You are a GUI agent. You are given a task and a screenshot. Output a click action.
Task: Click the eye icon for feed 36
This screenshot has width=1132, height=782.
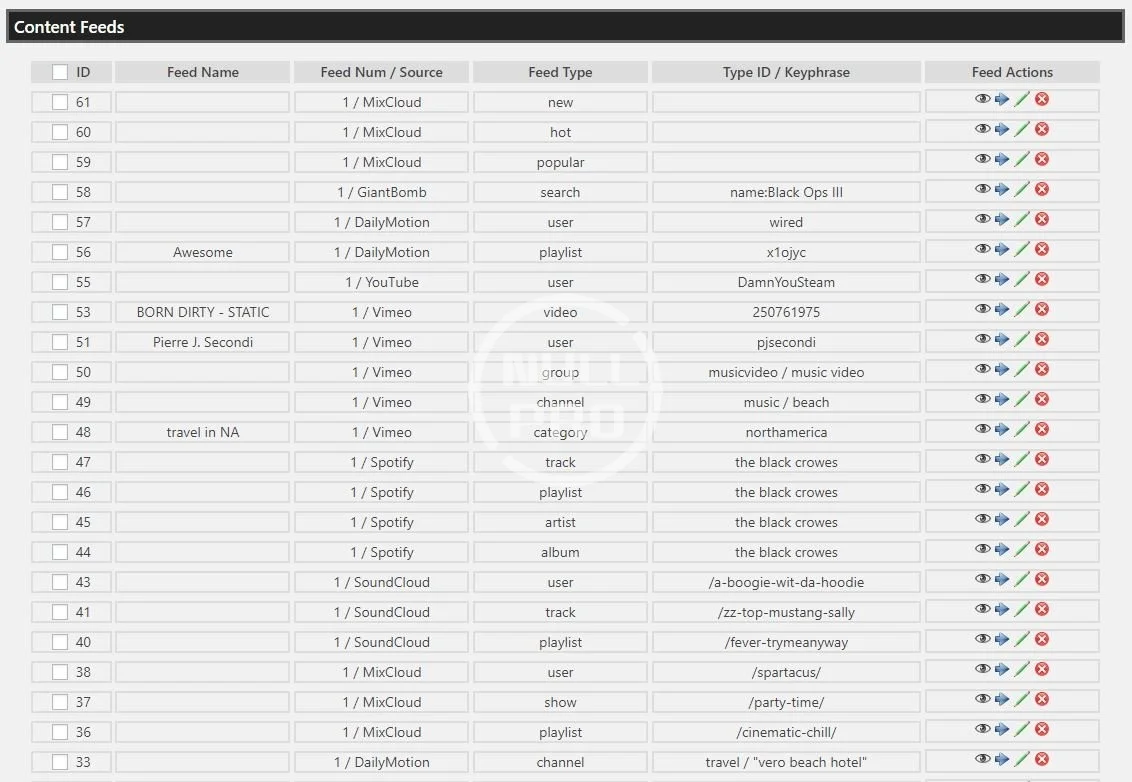pos(982,729)
